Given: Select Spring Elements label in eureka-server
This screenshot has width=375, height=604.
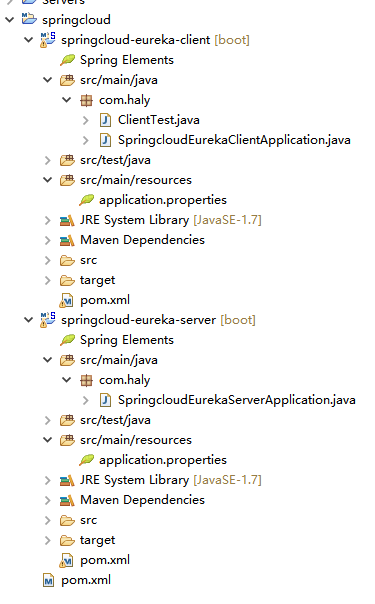Looking at the screenshot, I should 127,340.
